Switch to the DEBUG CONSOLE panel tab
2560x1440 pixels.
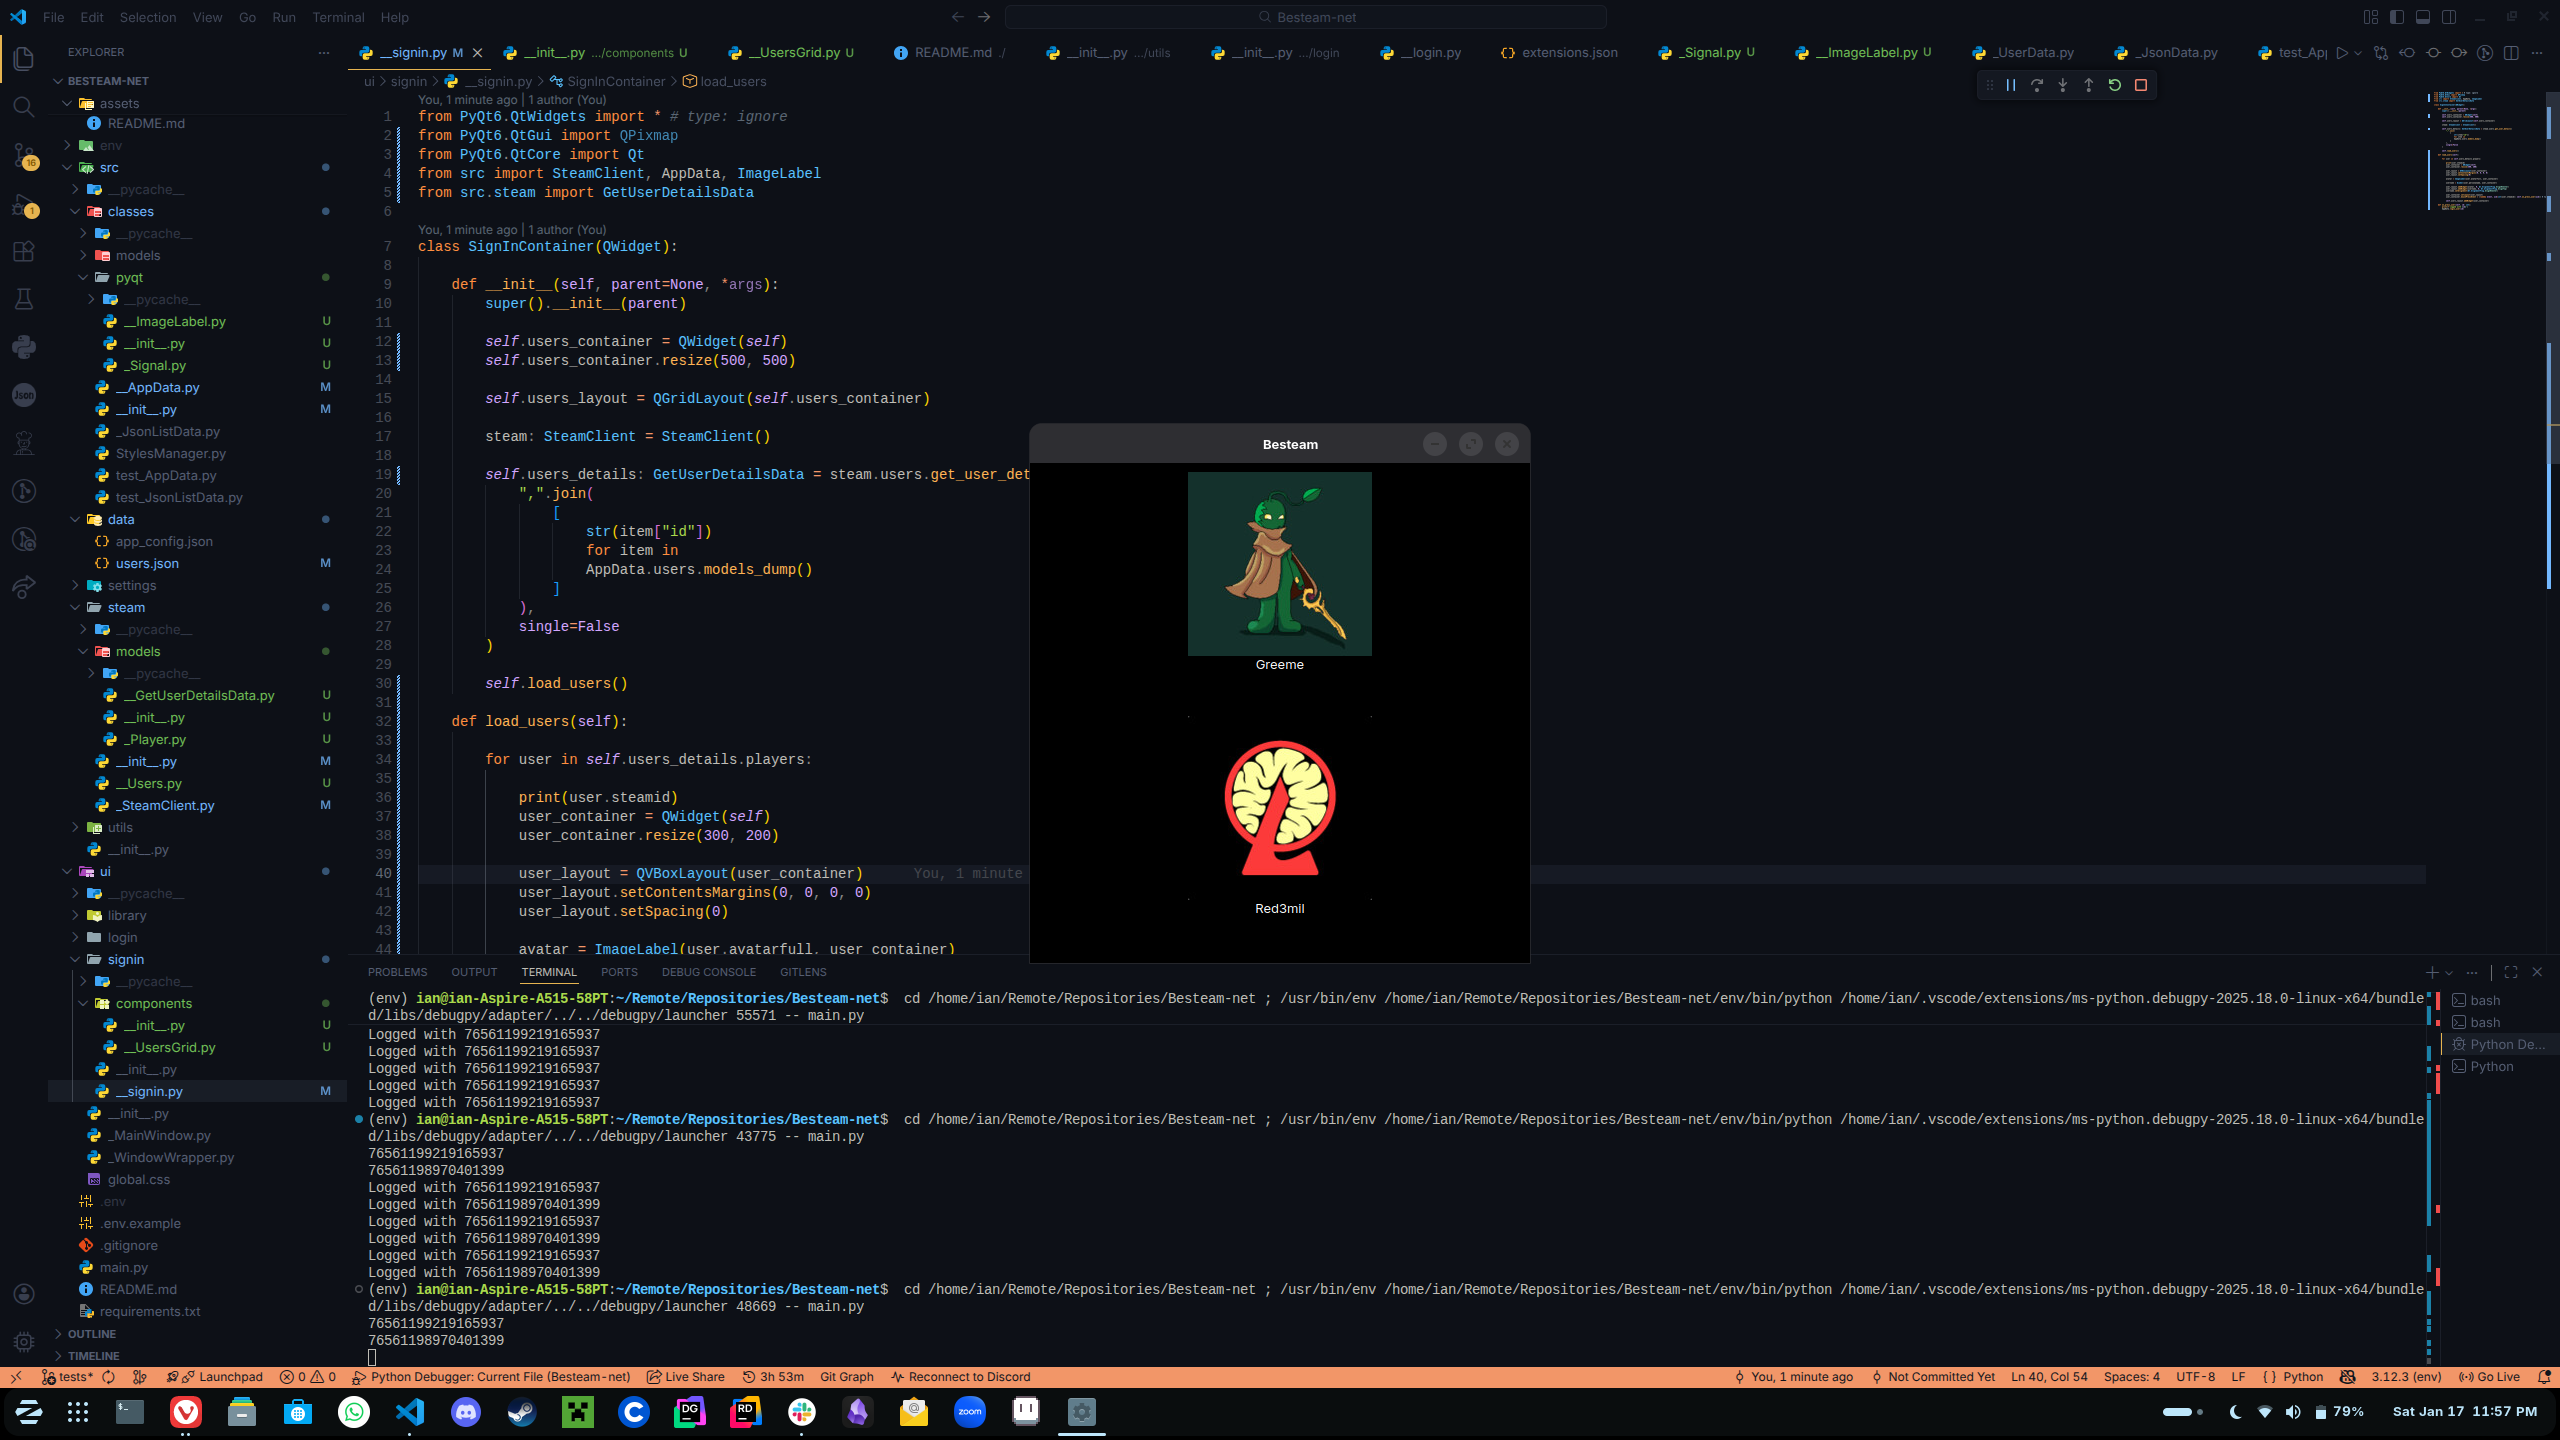(x=708, y=972)
